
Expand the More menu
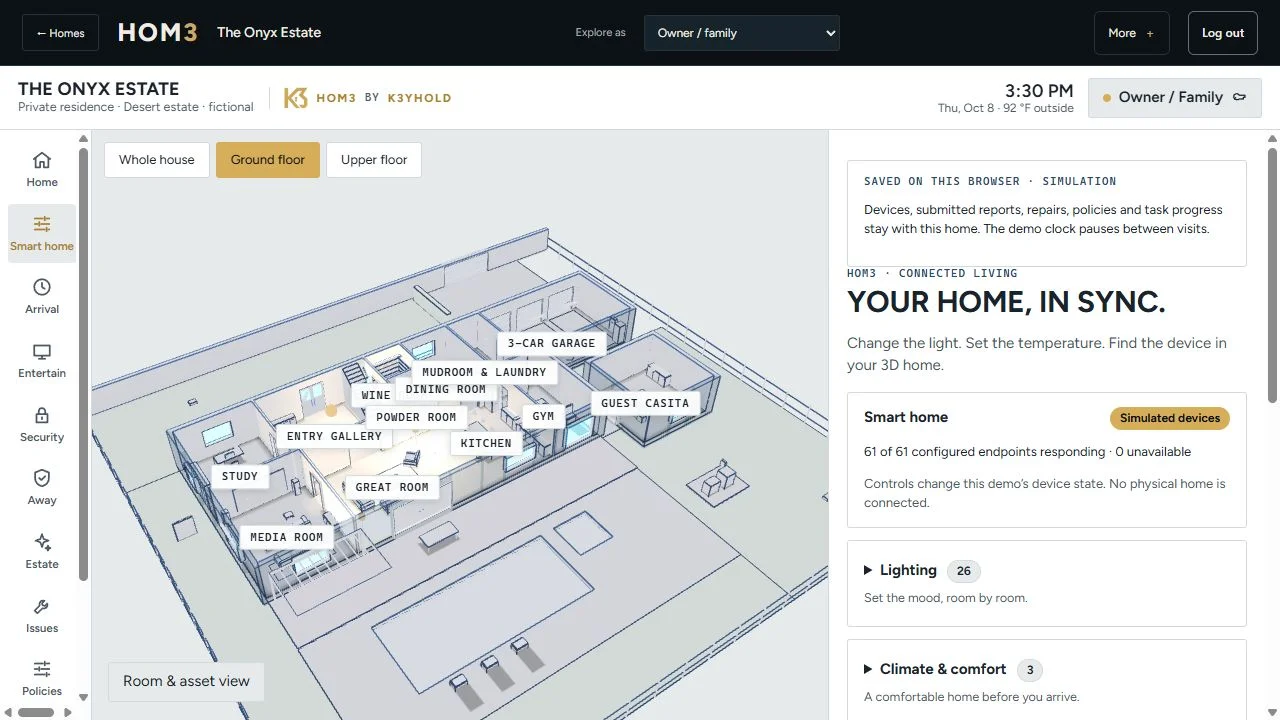(x=1131, y=33)
